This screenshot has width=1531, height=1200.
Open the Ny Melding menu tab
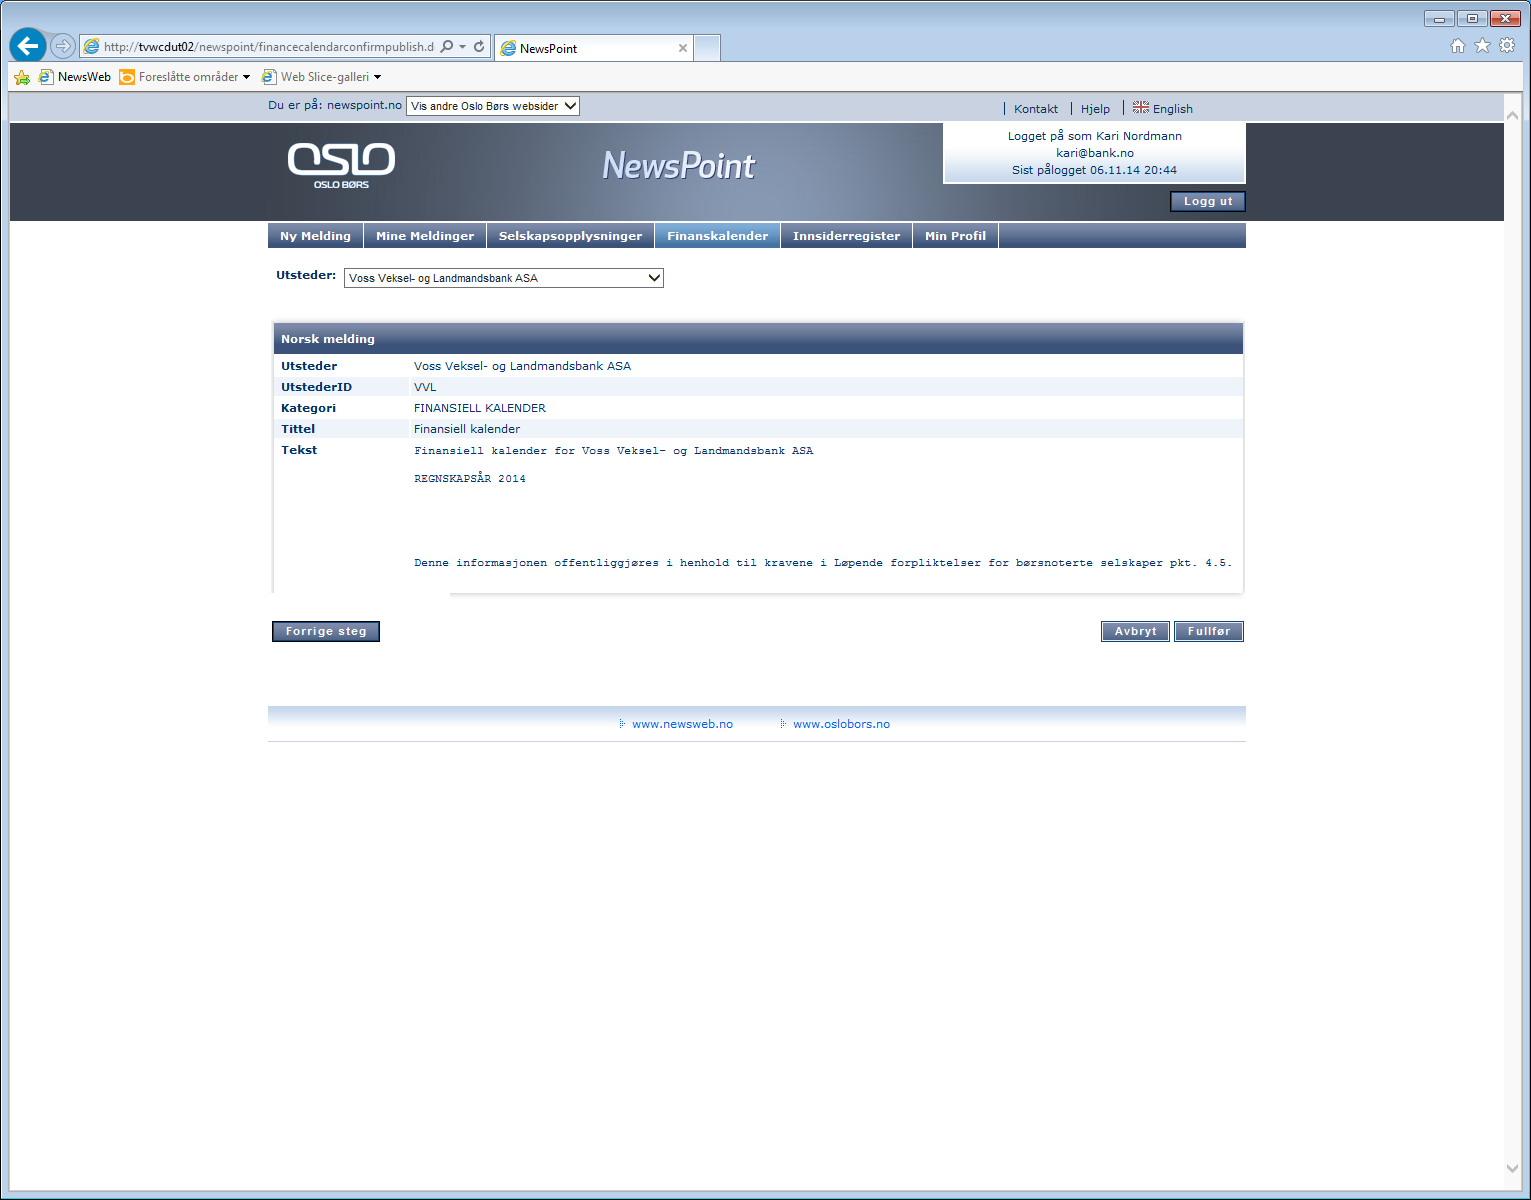316,236
